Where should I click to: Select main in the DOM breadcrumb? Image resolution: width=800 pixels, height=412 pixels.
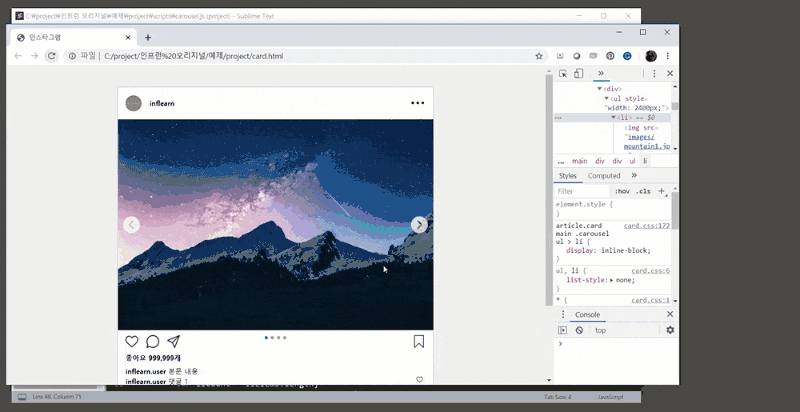point(580,161)
